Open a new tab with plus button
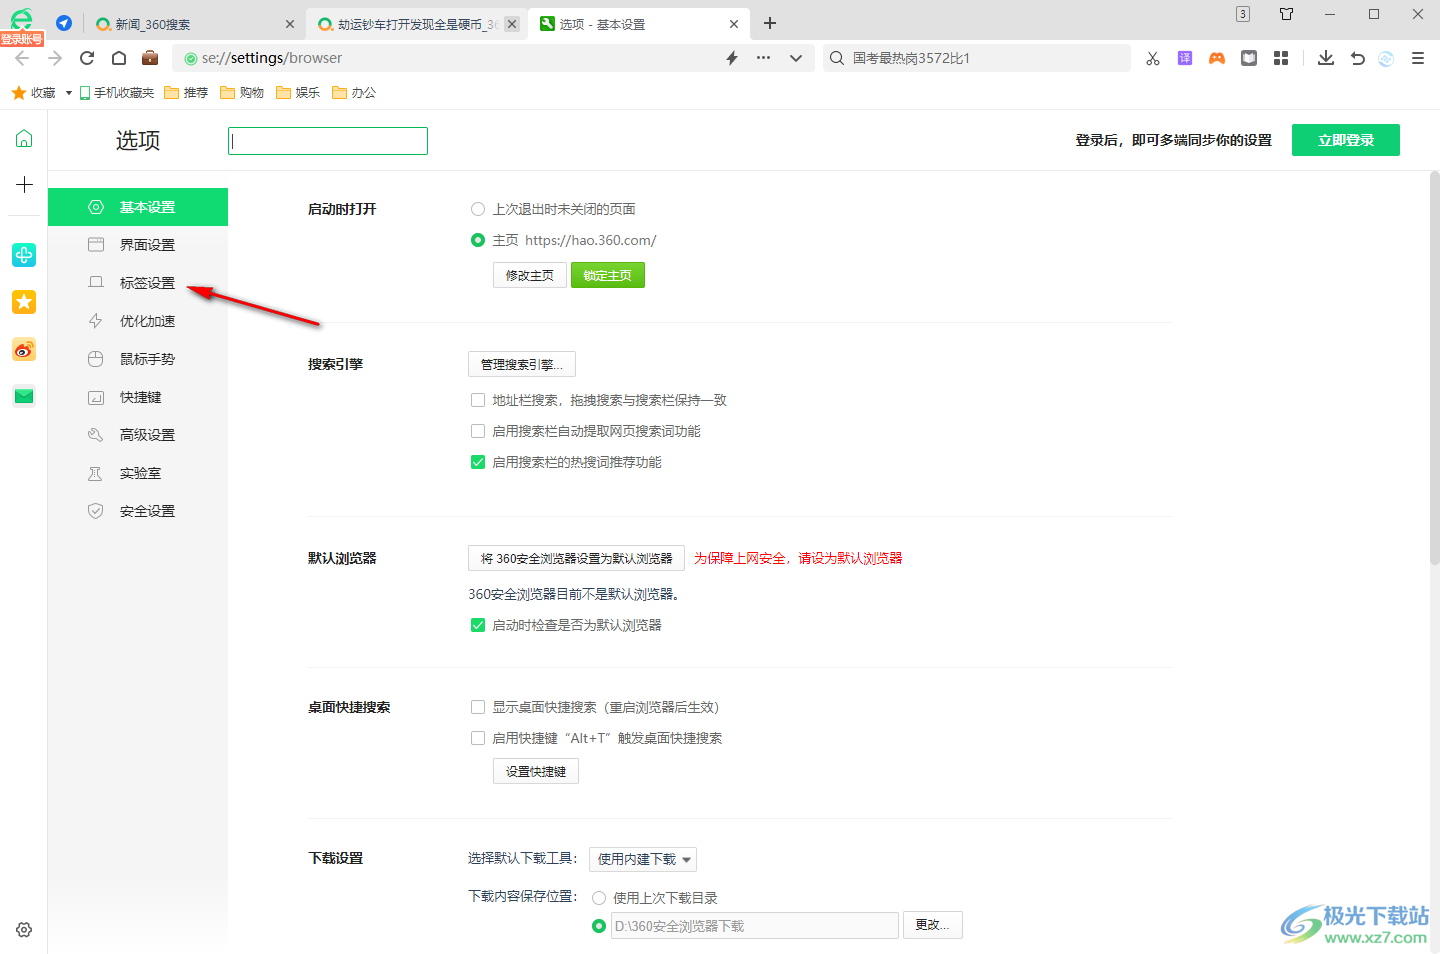Viewport: 1440px width, 954px height. coord(770,23)
